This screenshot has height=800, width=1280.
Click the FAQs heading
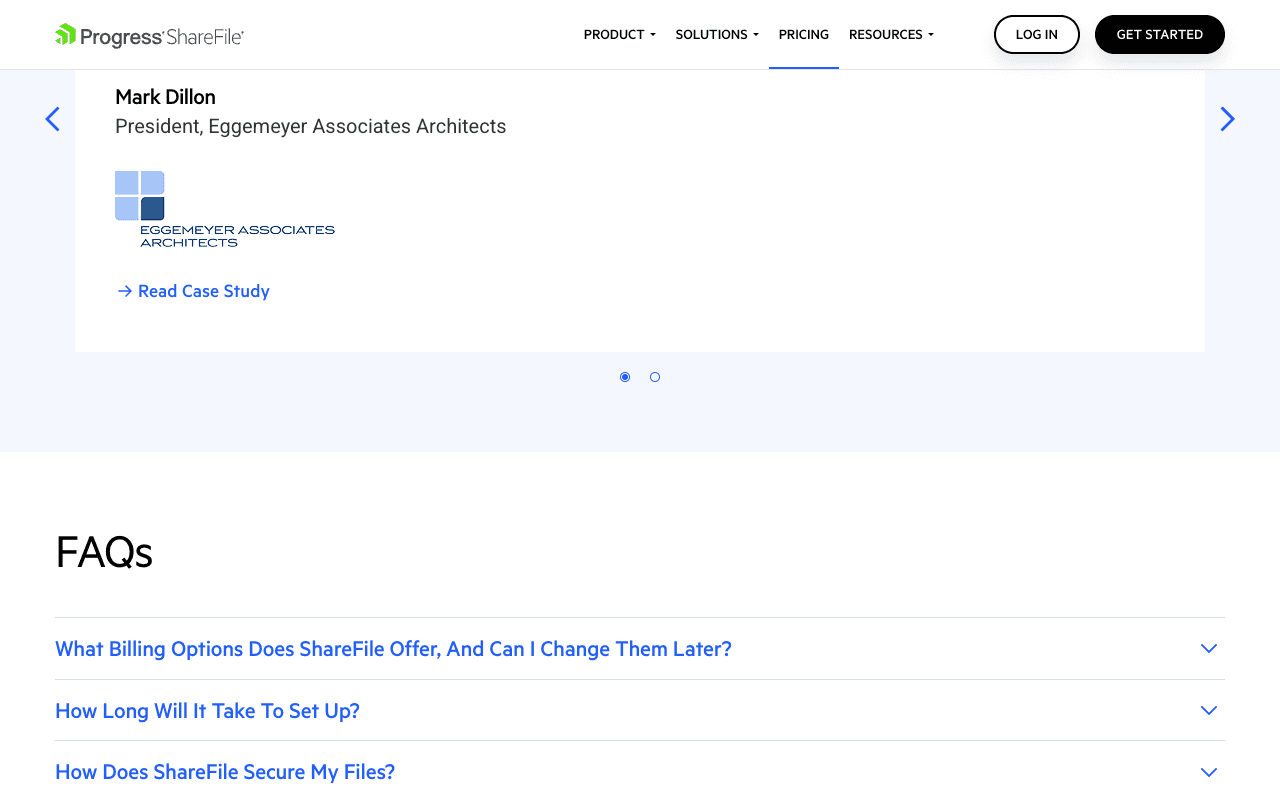[104, 552]
